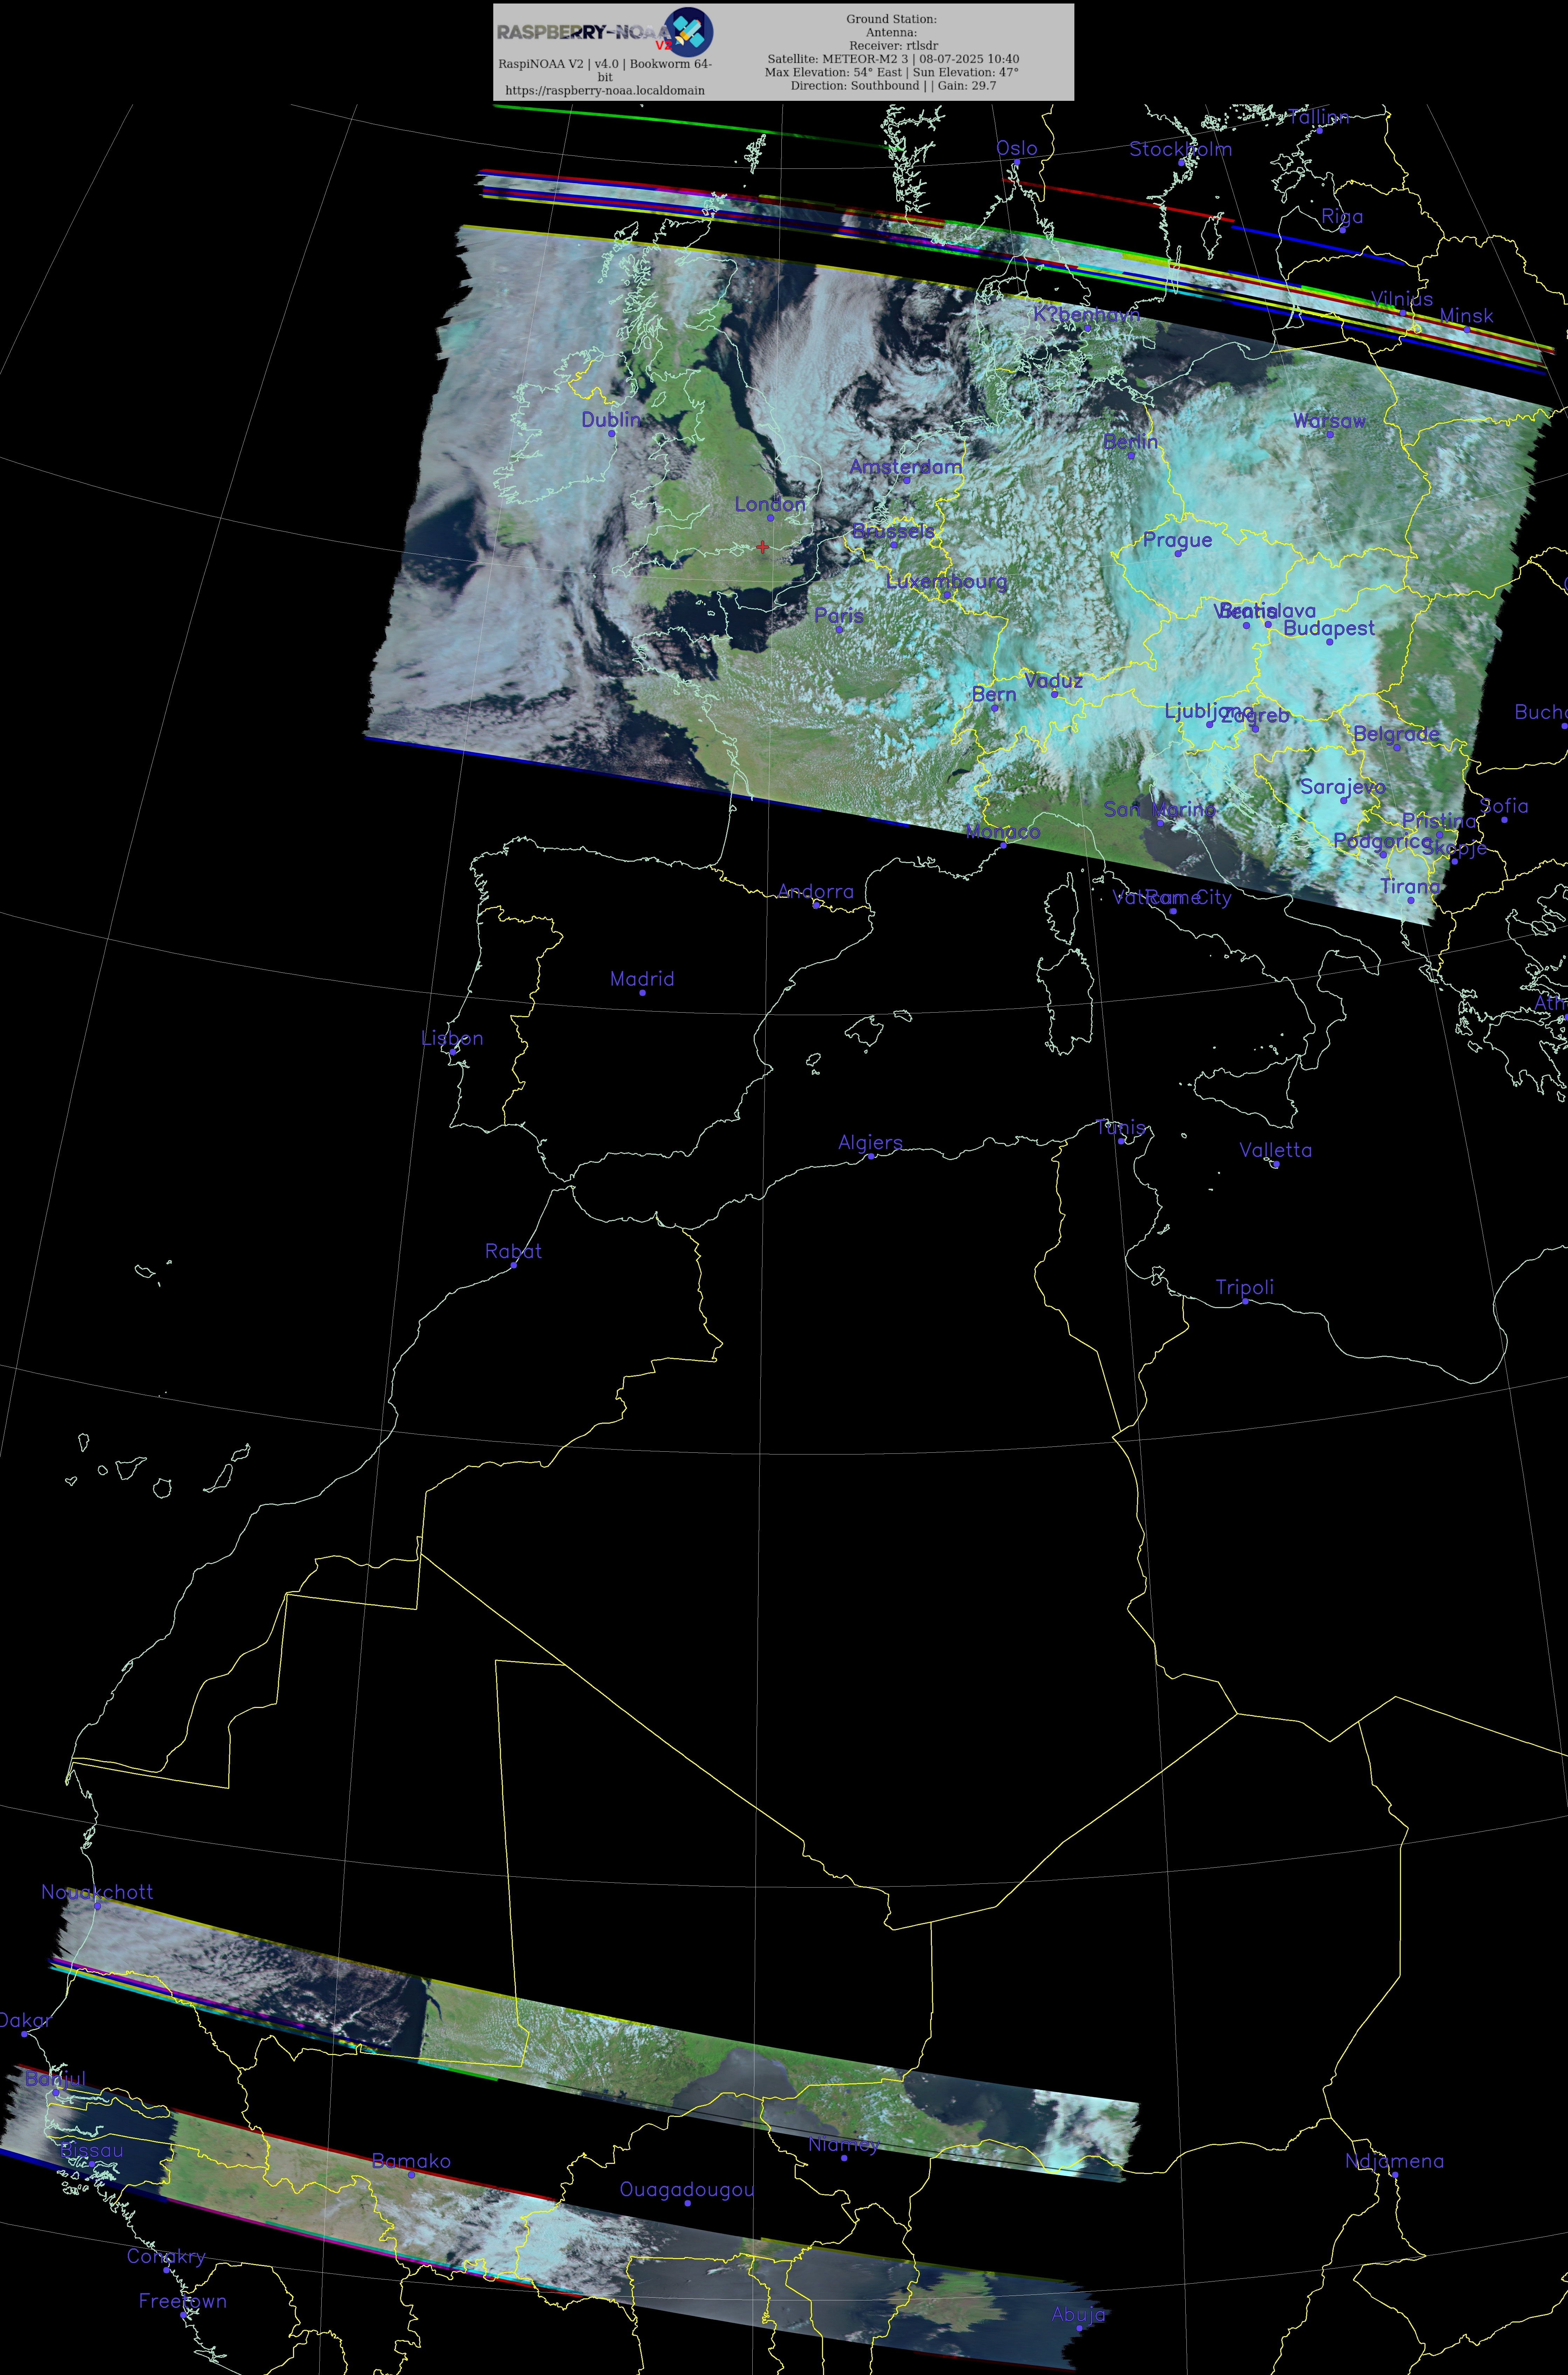1568x2375 pixels.
Task: Click the Andorra city label
Action: [816, 892]
